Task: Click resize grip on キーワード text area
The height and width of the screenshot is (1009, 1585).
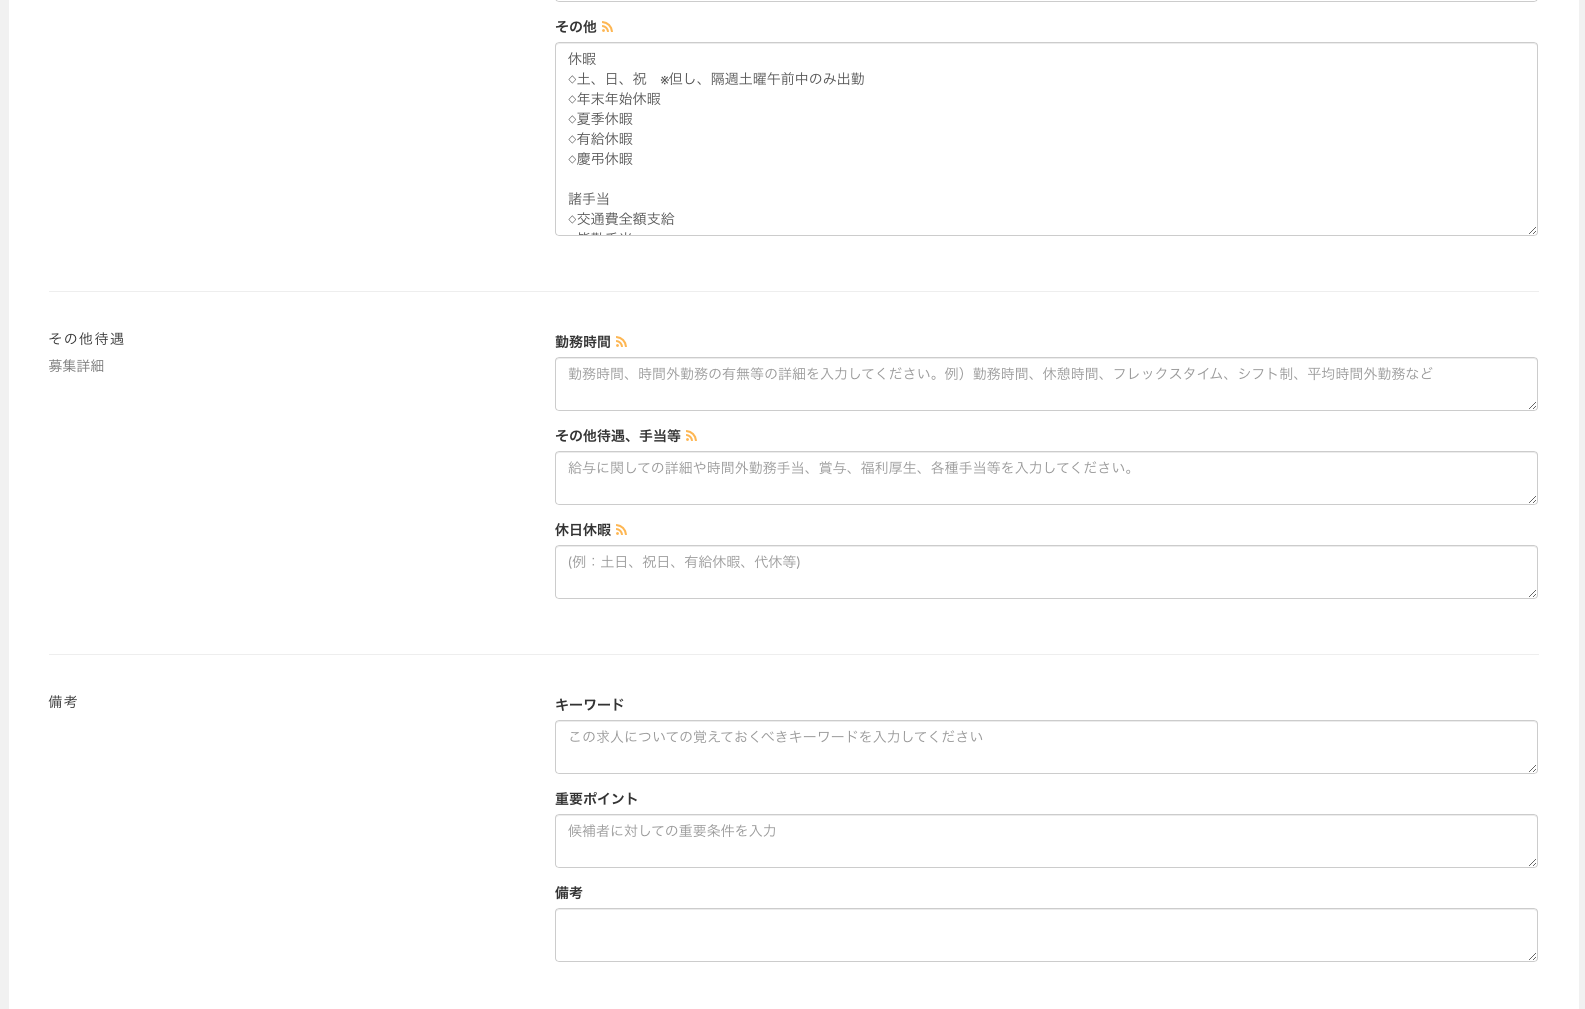Action: coord(1531,767)
